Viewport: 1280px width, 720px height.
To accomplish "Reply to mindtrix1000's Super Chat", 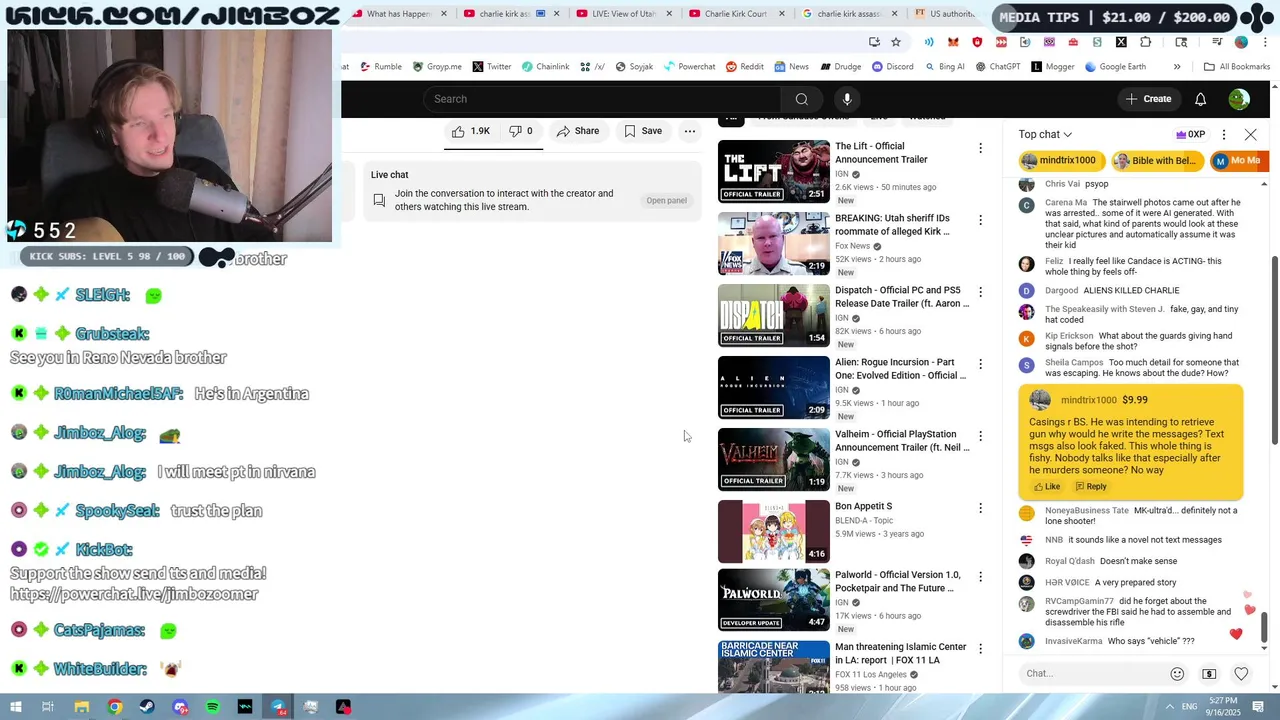I will pyautogui.click(x=1091, y=487).
